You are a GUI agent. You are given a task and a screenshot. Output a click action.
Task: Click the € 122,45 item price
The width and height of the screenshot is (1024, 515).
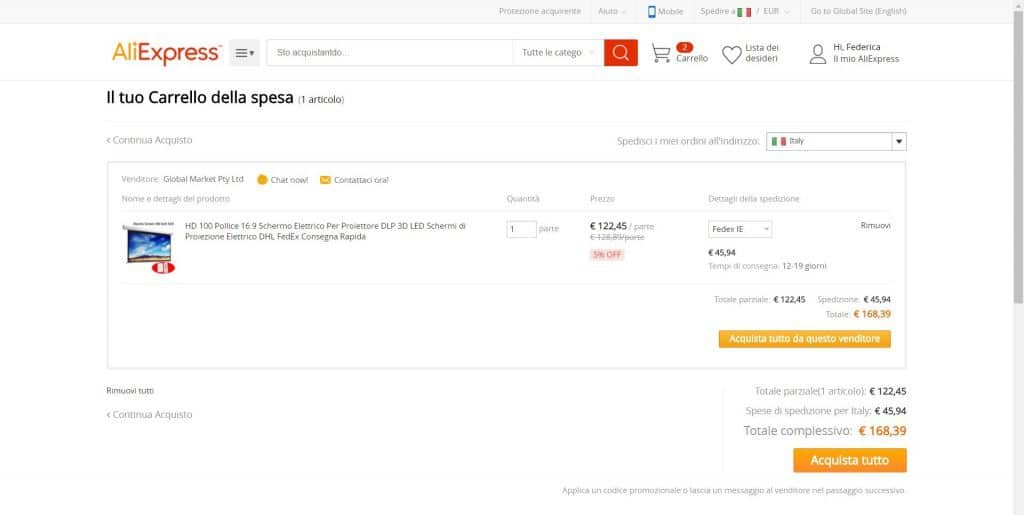click(608, 226)
